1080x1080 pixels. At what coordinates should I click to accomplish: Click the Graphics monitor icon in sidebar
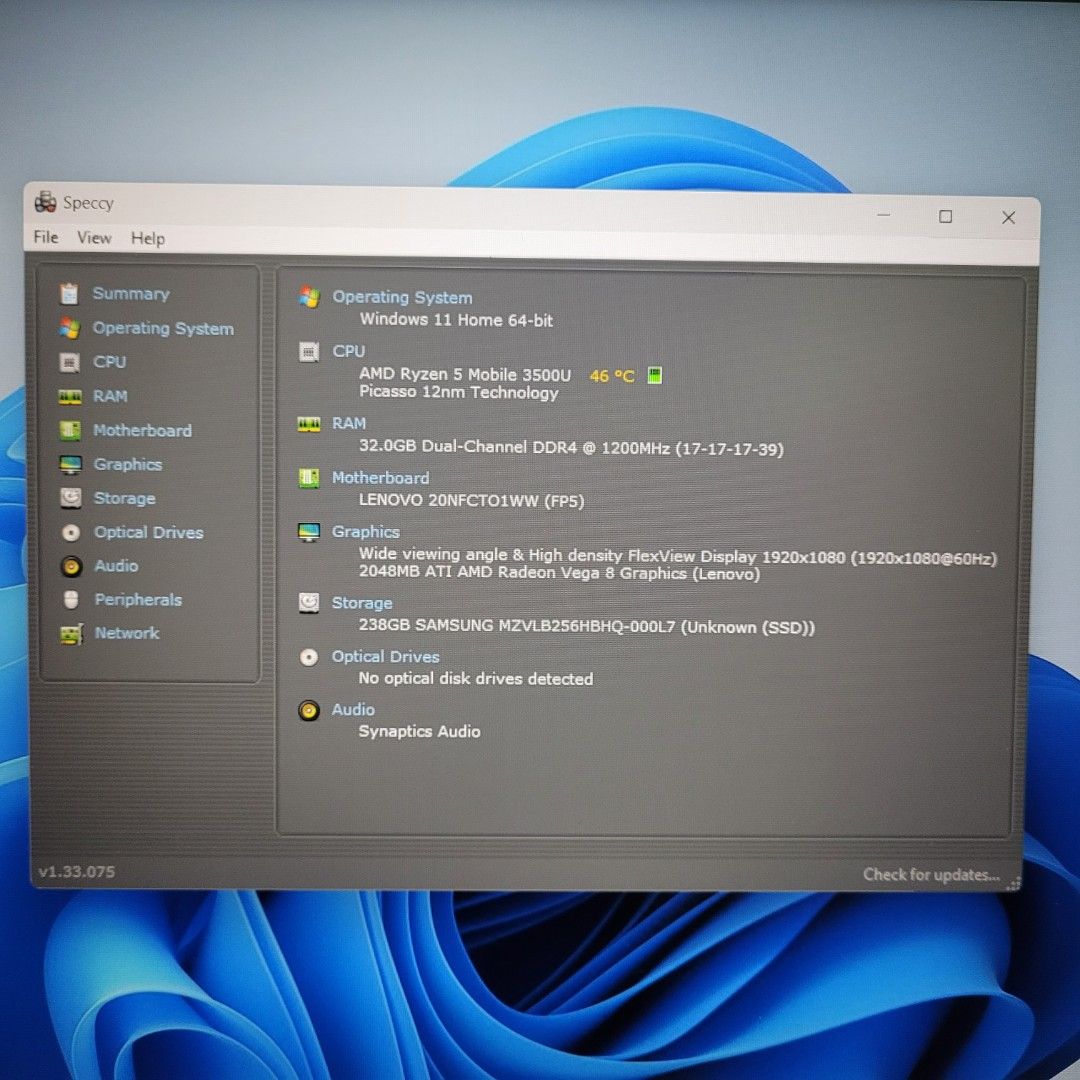pyautogui.click(x=70, y=465)
